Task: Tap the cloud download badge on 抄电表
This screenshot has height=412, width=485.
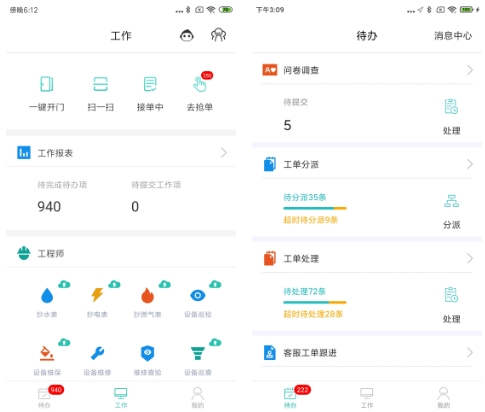Action: [x=114, y=284]
